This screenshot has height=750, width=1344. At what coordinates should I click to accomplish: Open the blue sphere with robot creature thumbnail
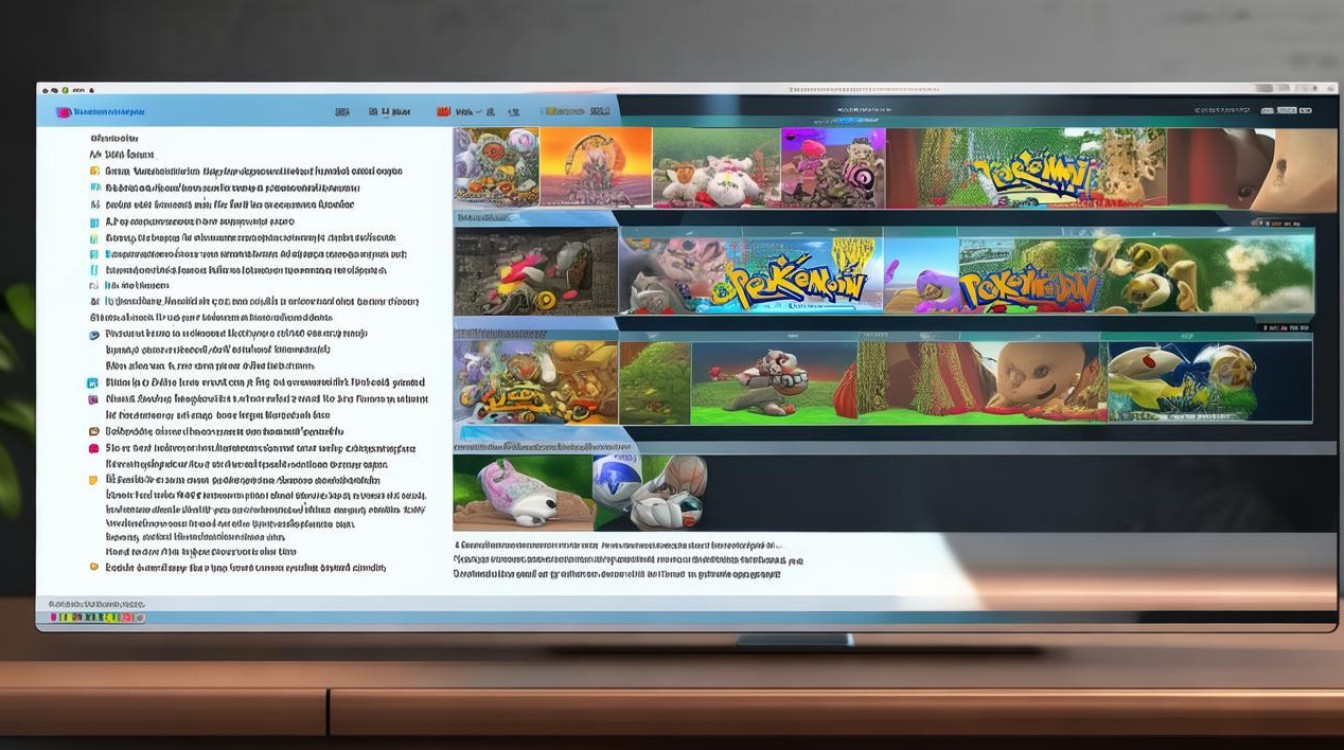650,492
